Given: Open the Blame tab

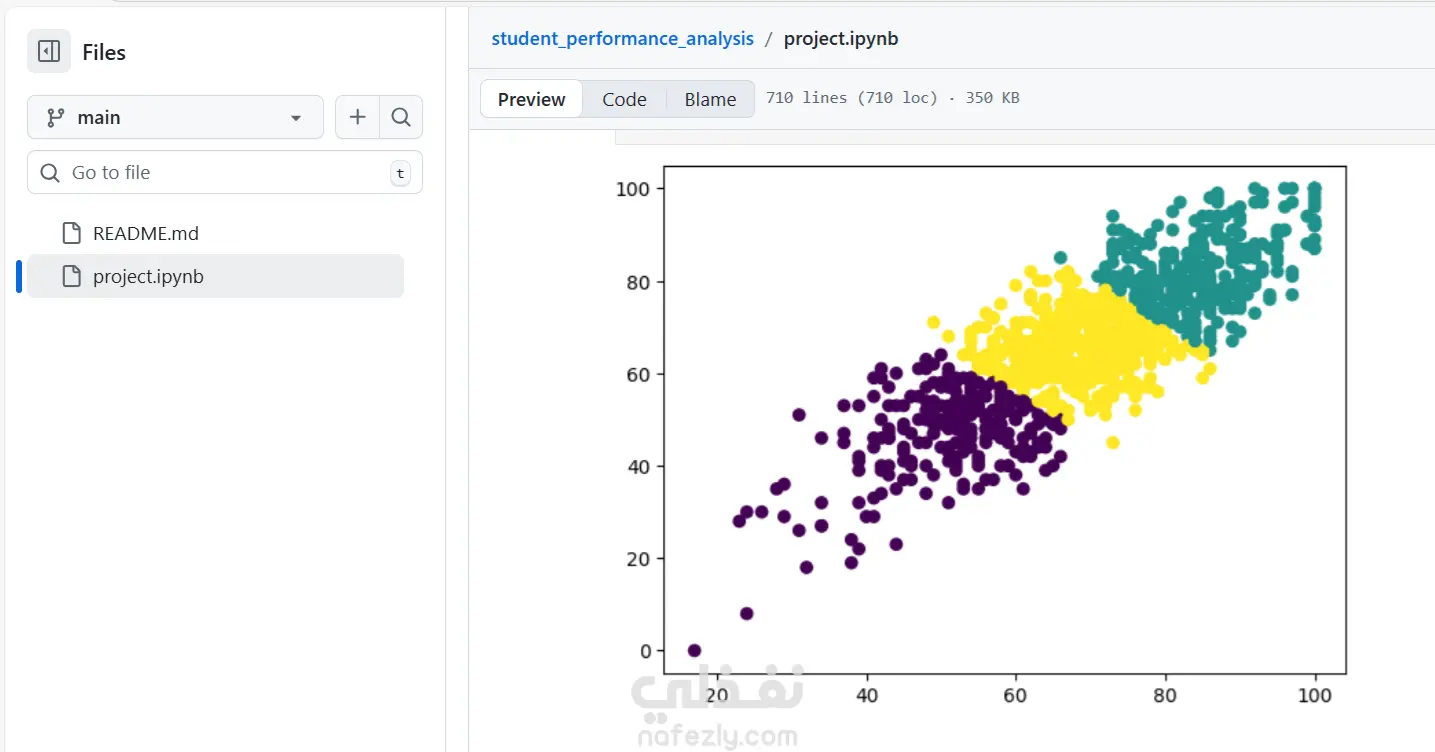Looking at the screenshot, I should [710, 99].
